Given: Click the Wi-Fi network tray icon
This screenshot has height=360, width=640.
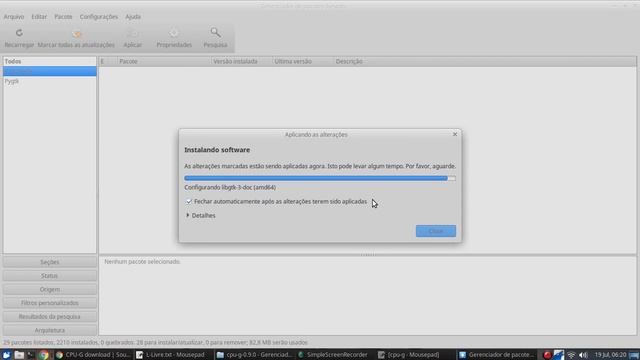Looking at the screenshot, I should (571, 355).
